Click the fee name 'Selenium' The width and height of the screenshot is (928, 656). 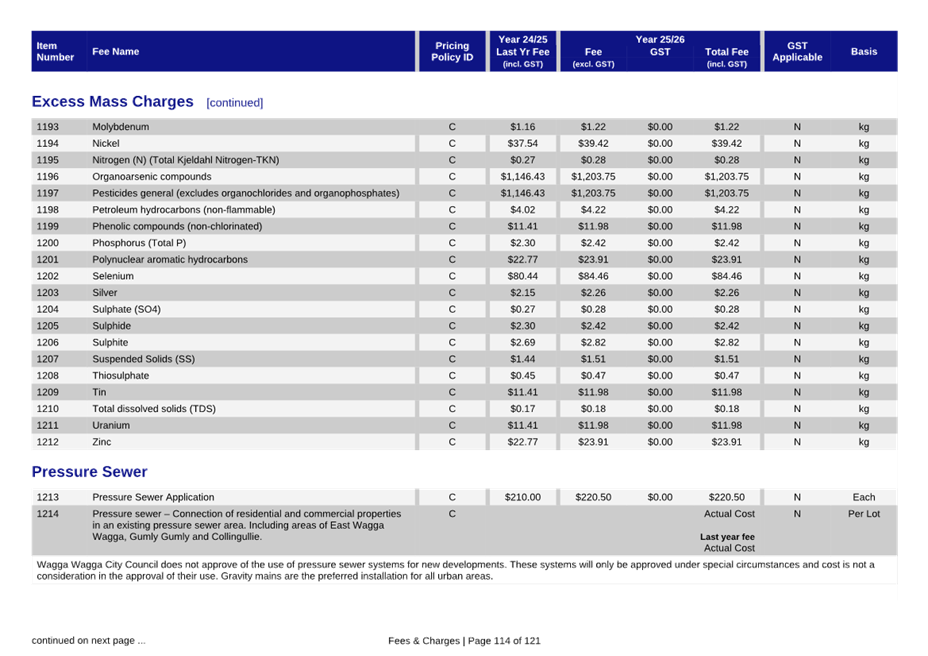[x=113, y=276]
